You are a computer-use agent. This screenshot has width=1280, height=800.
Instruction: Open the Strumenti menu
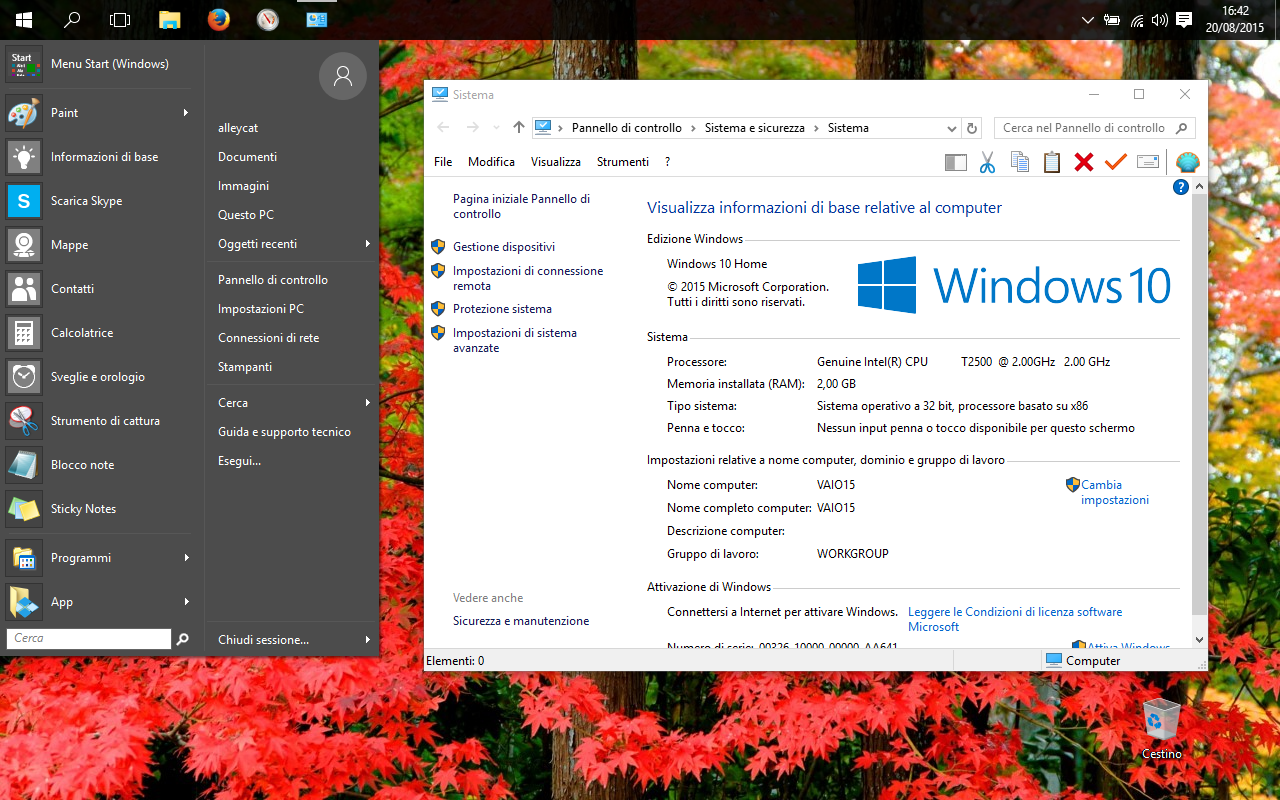point(623,162)
